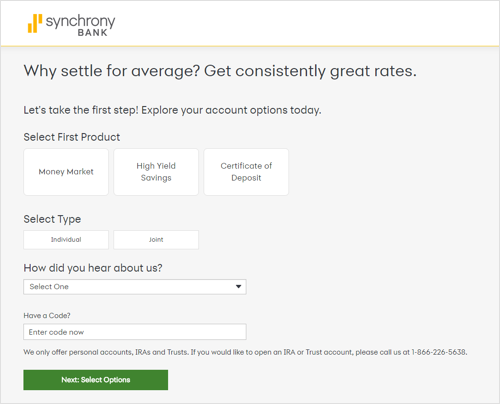Click the BANK text under synchrony logo
This screenshot has width=500, height=404.
tap(93, 33)
